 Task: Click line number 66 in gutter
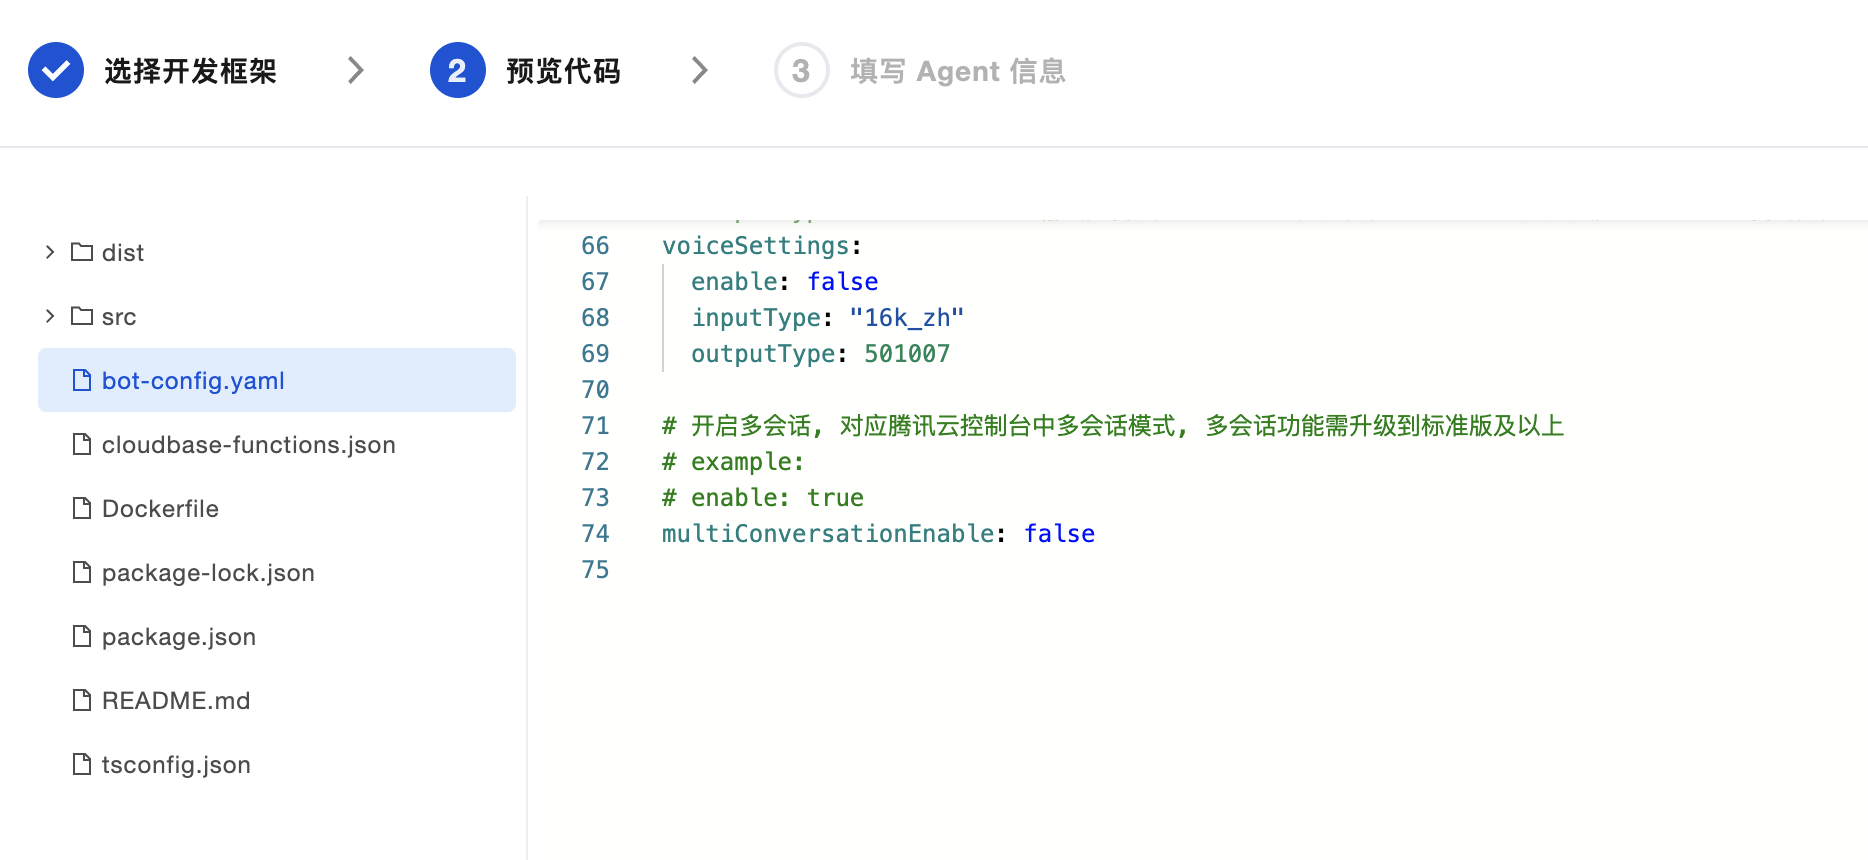tap(595, 246)
